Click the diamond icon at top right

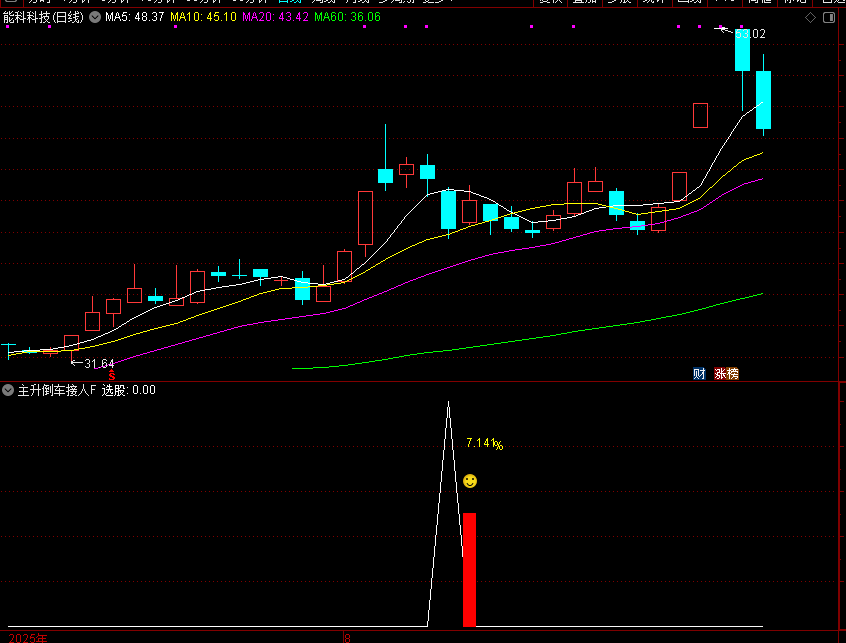809,18
